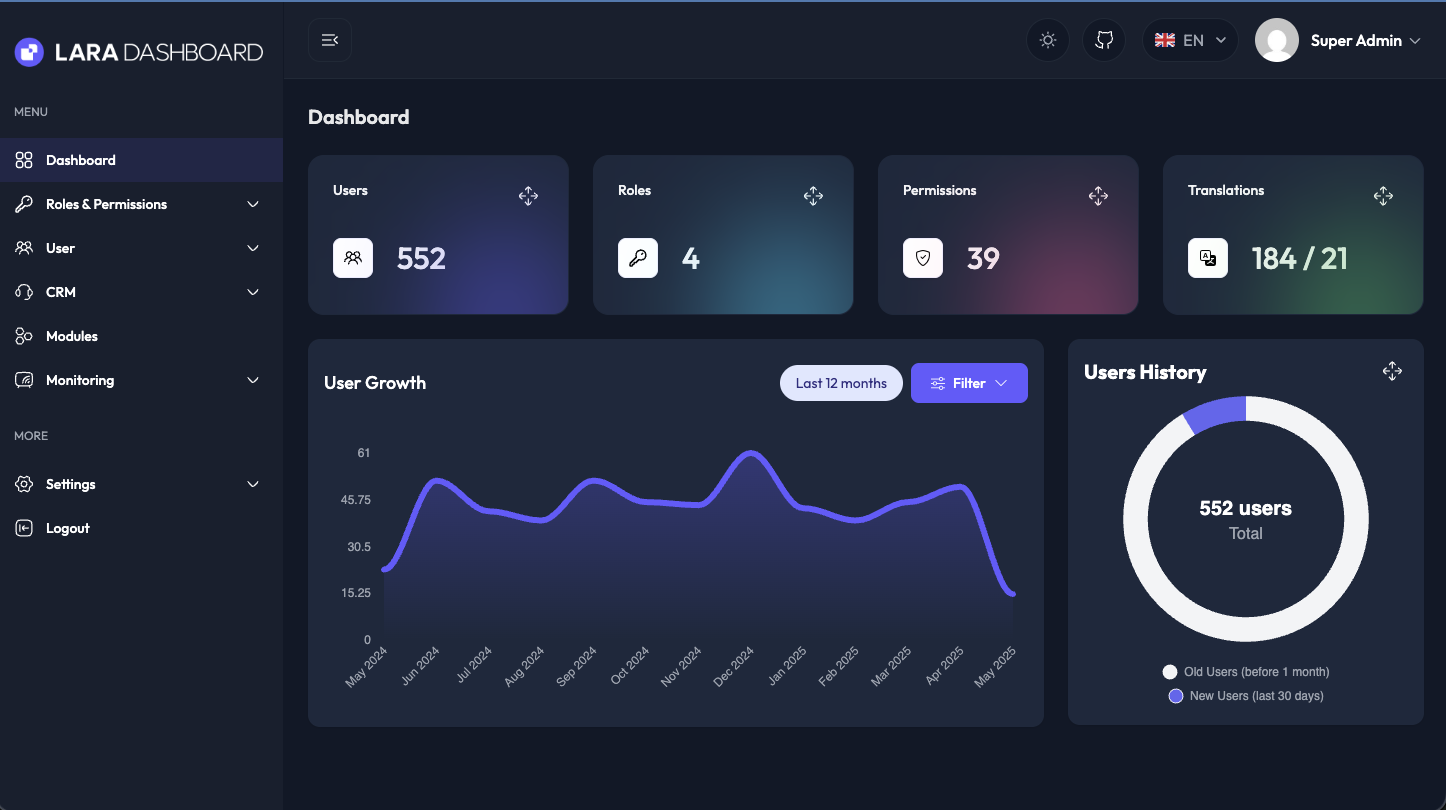Open Modules from the sidebar

72,336
